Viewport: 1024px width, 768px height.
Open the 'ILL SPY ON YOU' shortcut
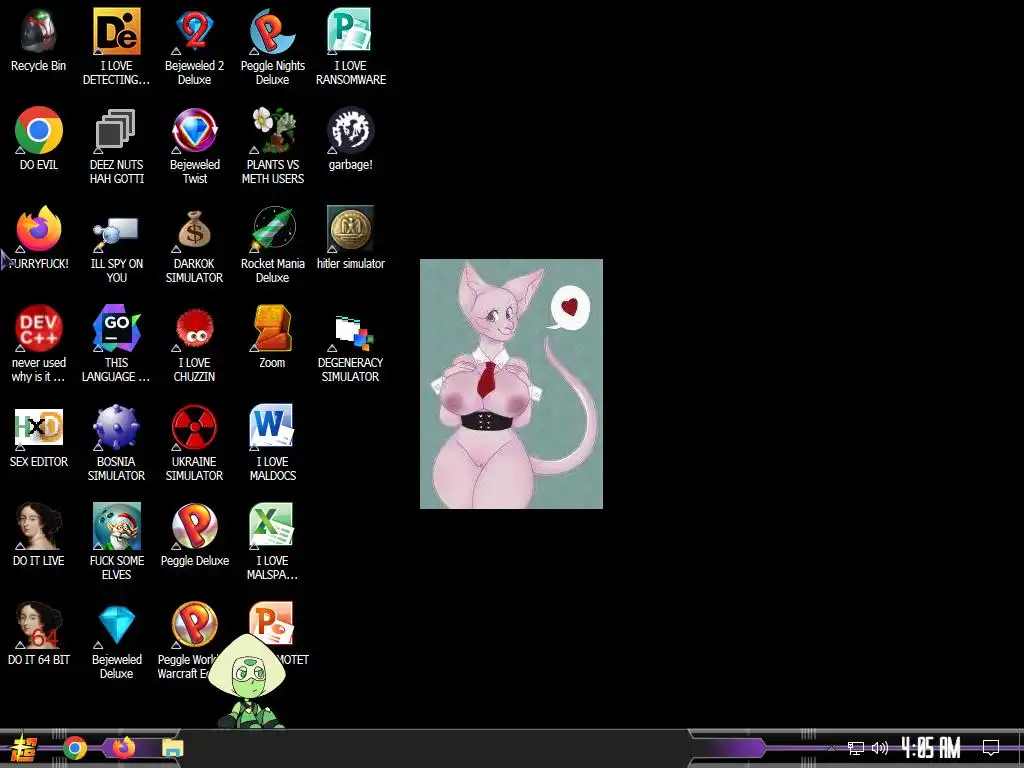coord(116,229)
